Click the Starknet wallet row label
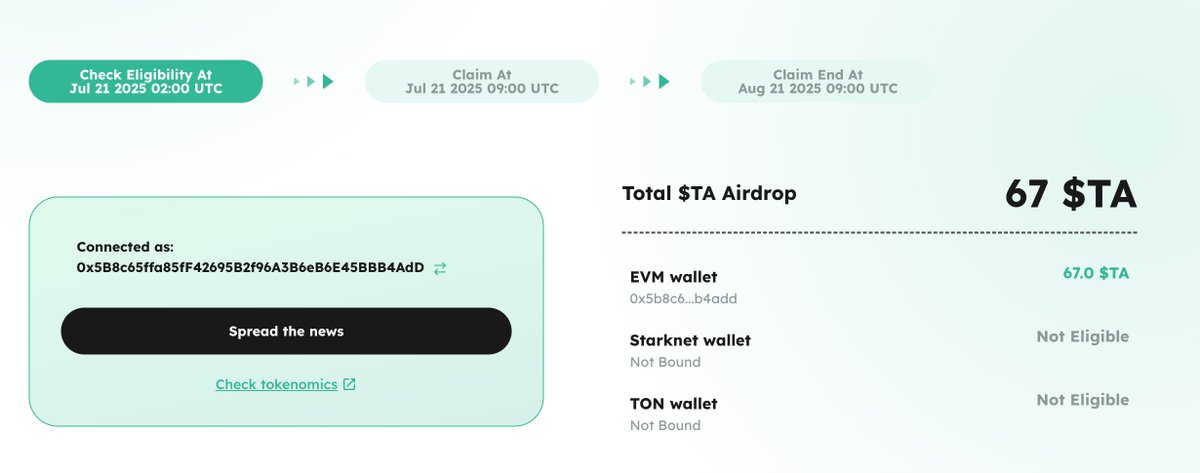Image resolution: width=1200 pixels, height=473 pixels. click(x=690, y=340)
